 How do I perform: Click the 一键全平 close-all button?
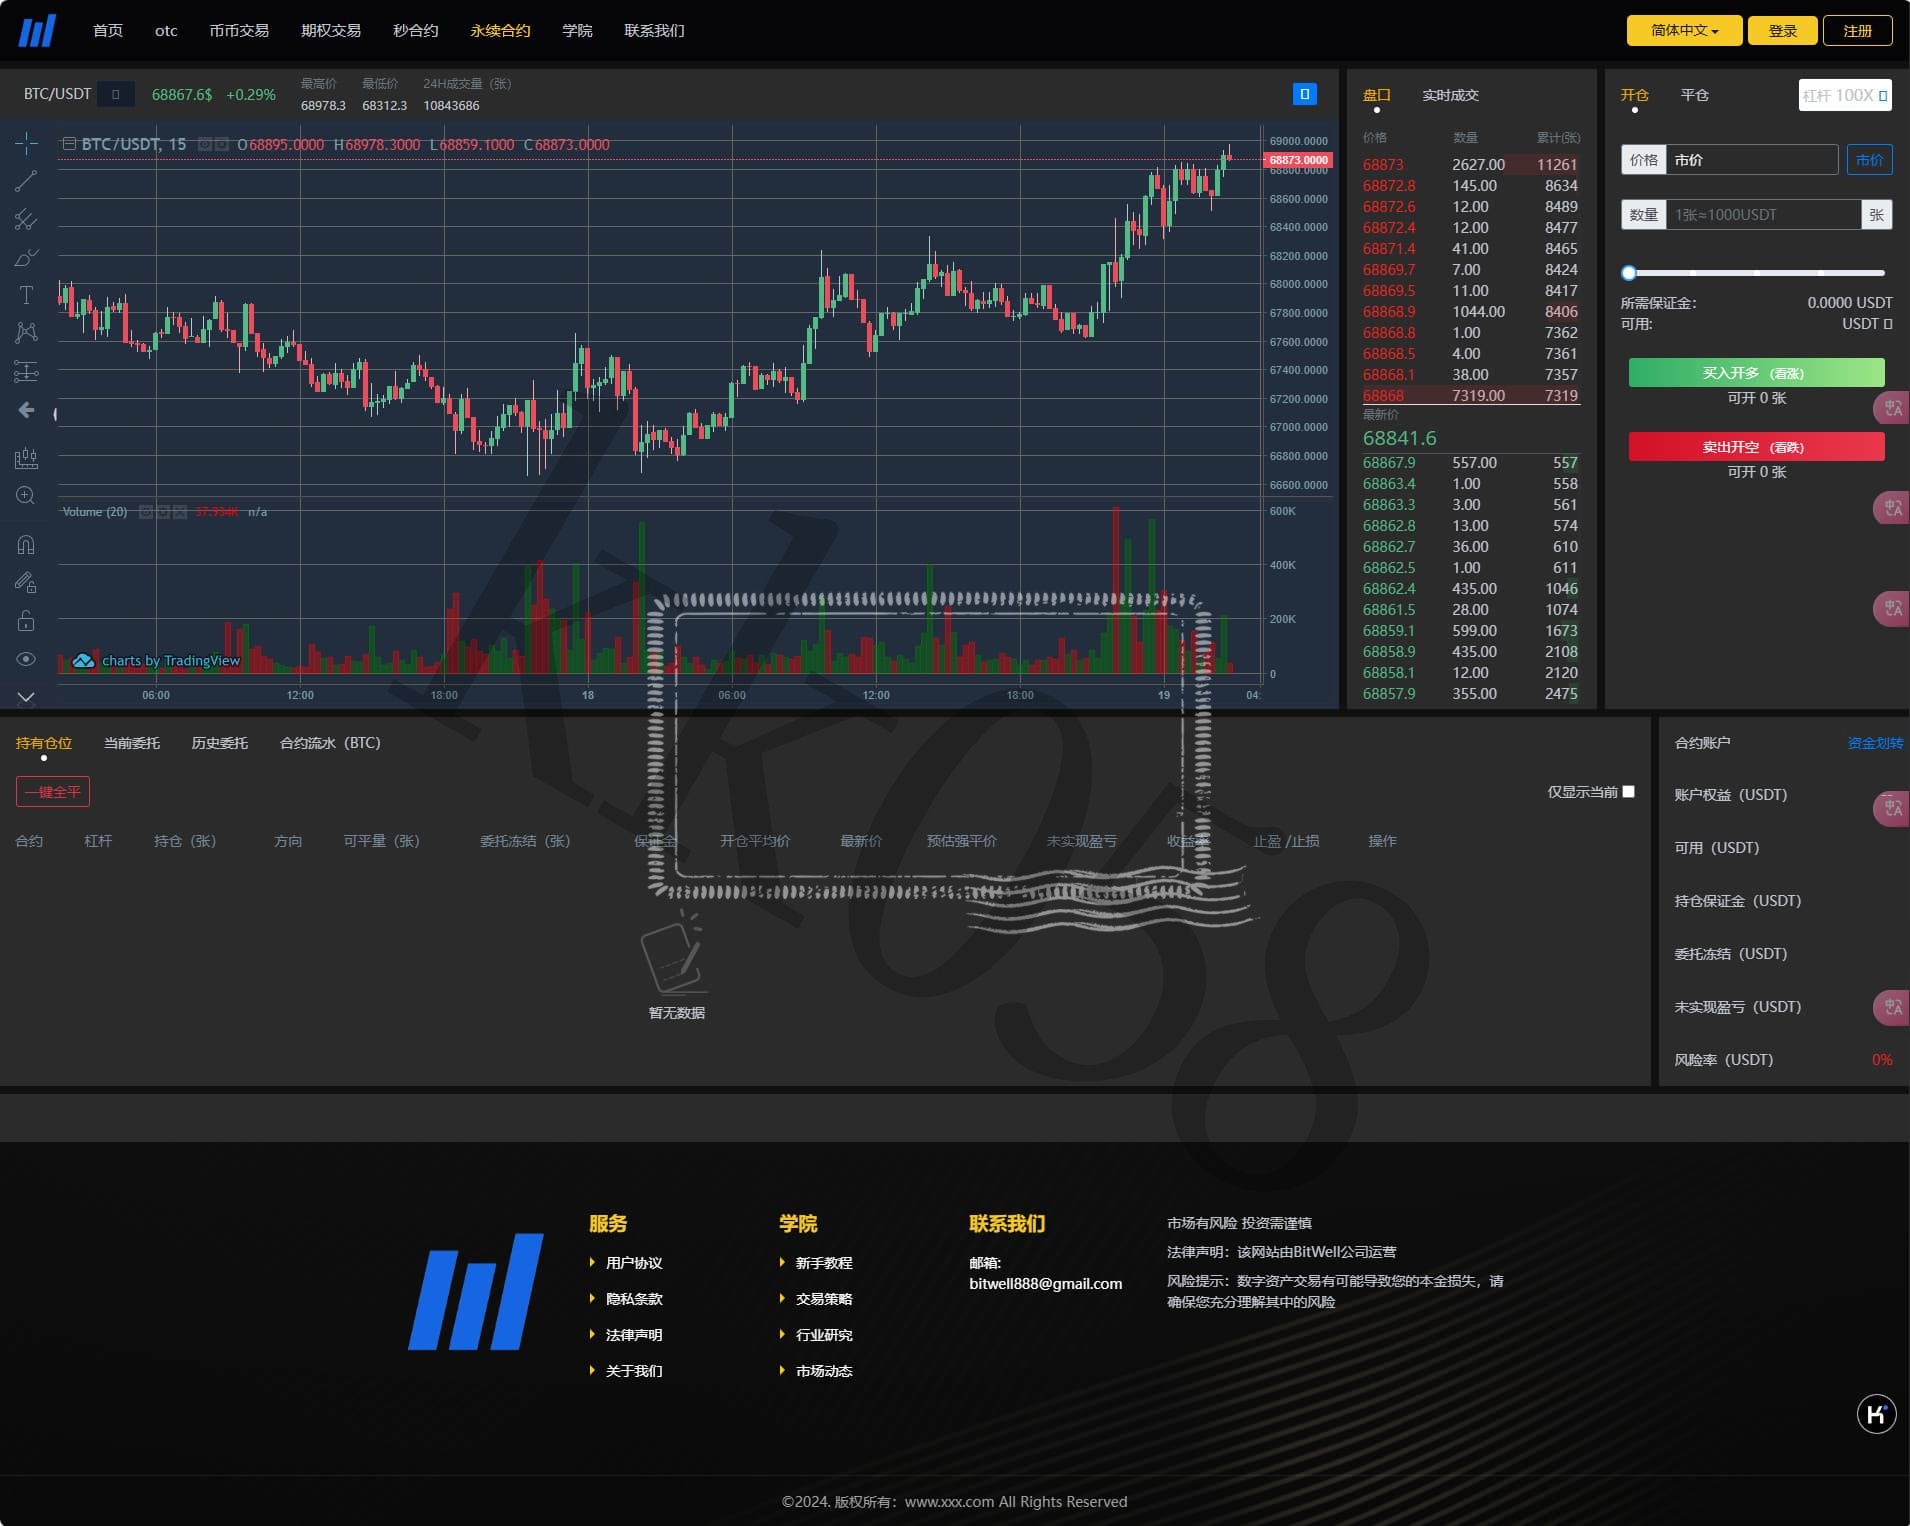point(53,792)
